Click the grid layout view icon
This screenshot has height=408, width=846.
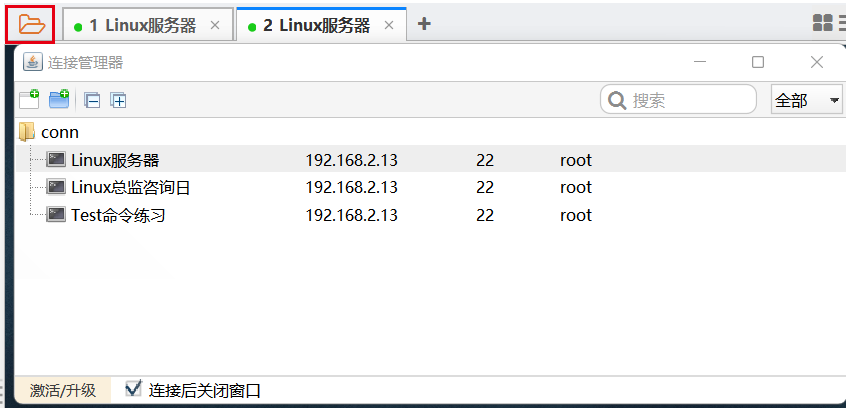pos(823,24)
